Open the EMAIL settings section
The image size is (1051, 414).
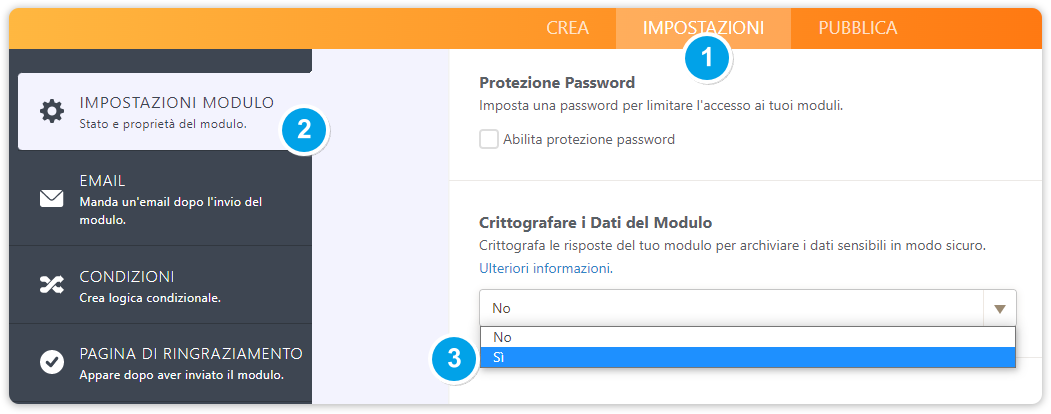tap(102, 181)
